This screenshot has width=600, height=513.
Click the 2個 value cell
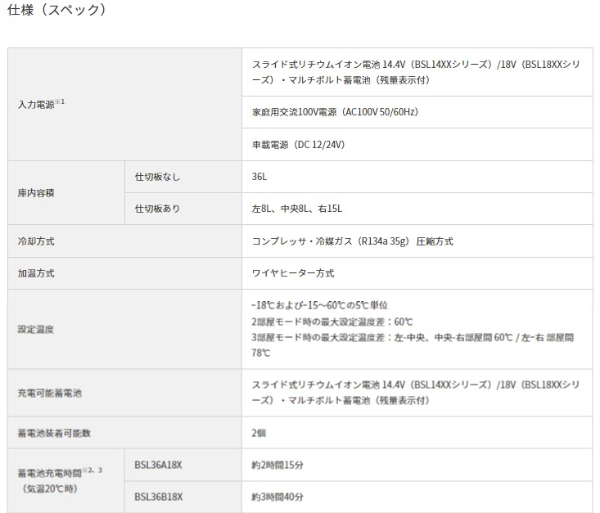(417, 433)
